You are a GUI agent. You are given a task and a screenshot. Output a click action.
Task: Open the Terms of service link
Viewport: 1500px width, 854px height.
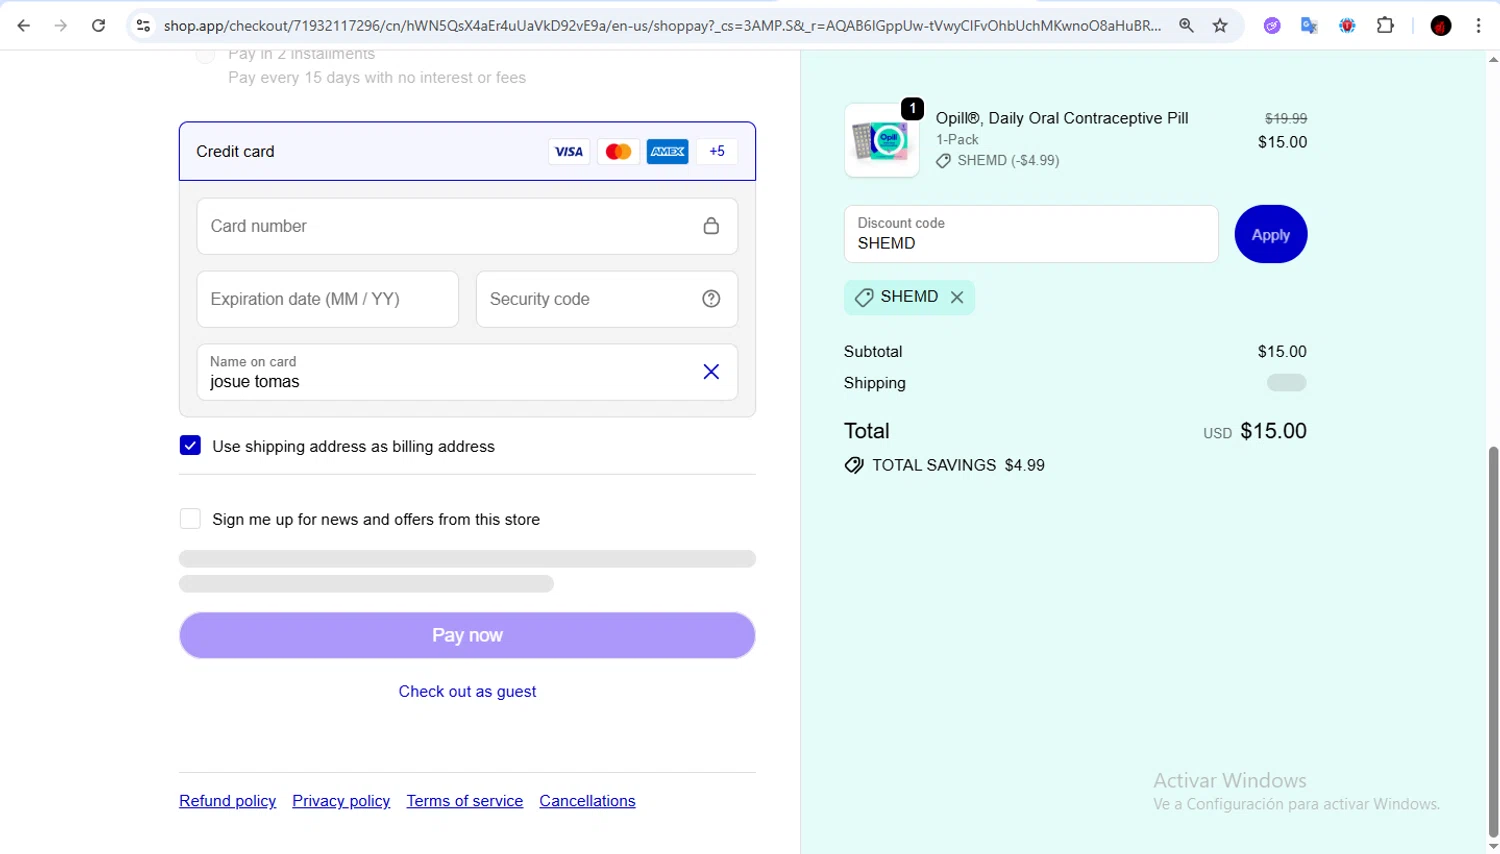(x=465, y=801)
